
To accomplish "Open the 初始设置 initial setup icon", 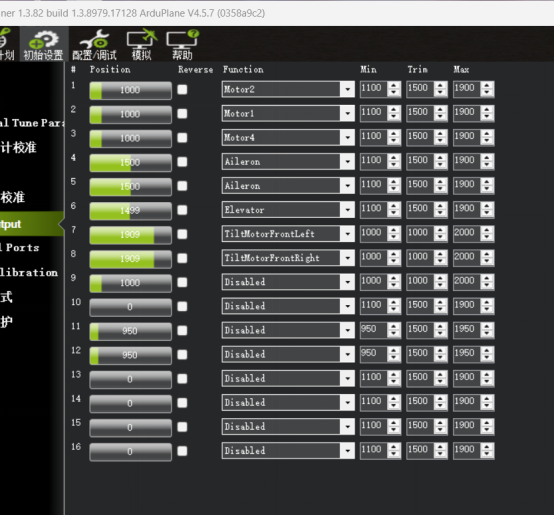I will click(43, 45).
